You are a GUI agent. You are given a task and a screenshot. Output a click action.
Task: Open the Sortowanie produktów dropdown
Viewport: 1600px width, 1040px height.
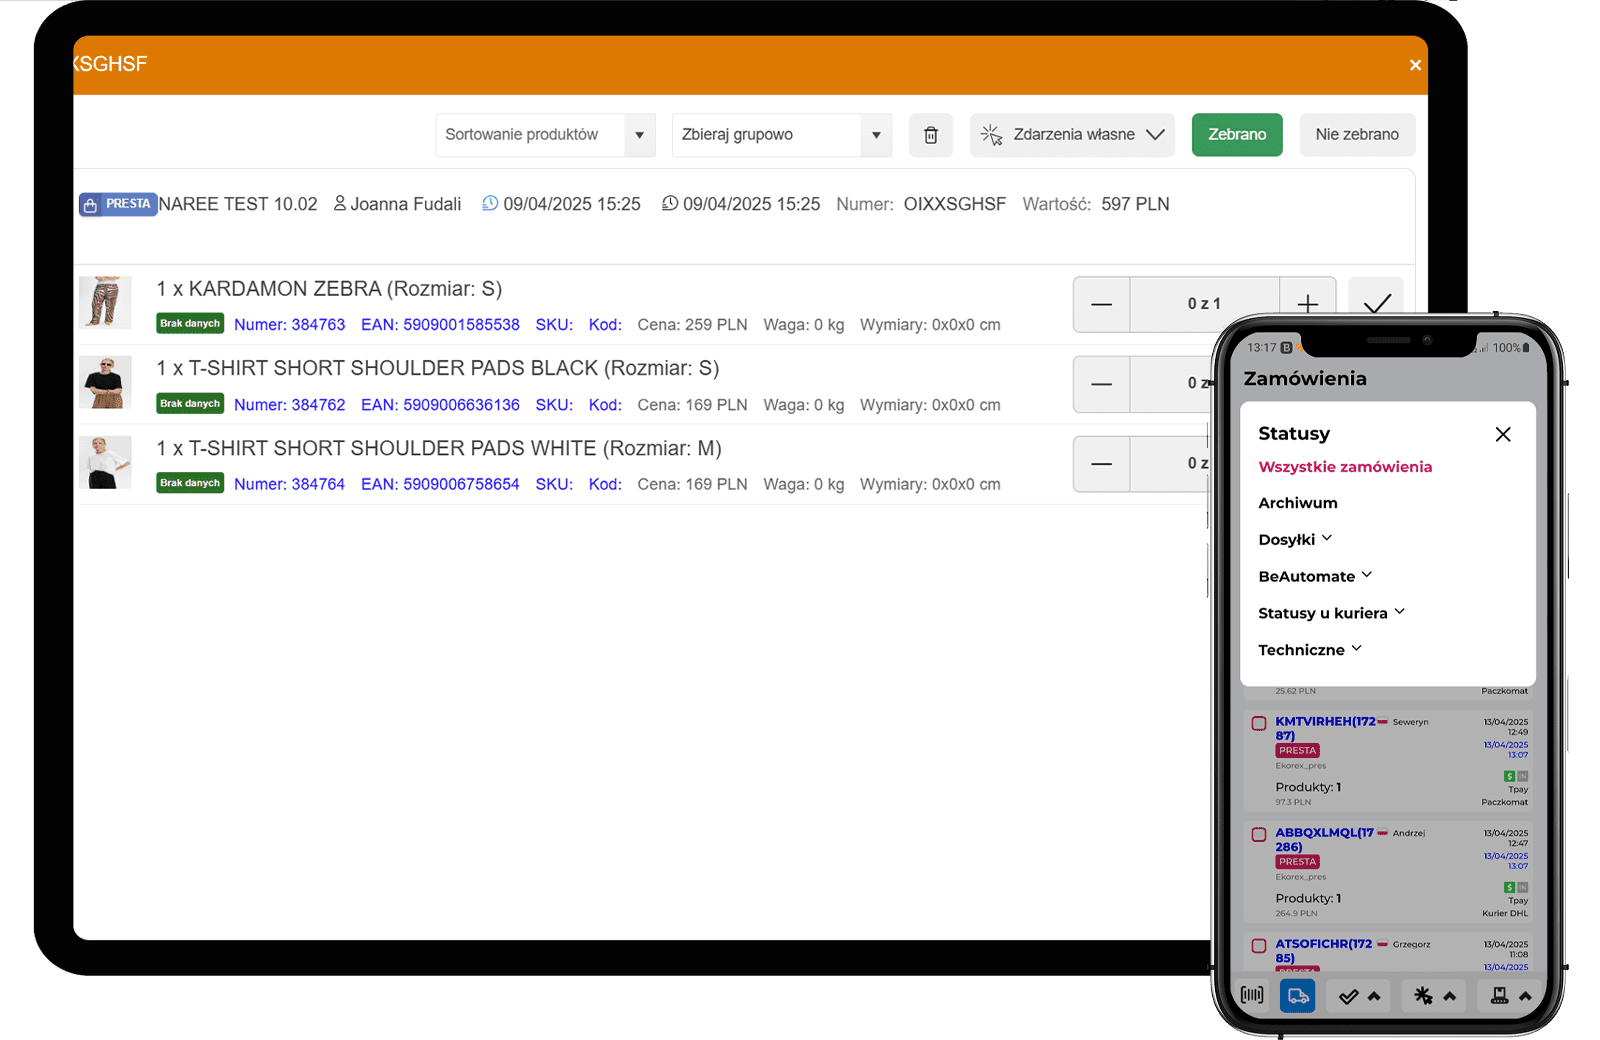(x=545, y=135)
